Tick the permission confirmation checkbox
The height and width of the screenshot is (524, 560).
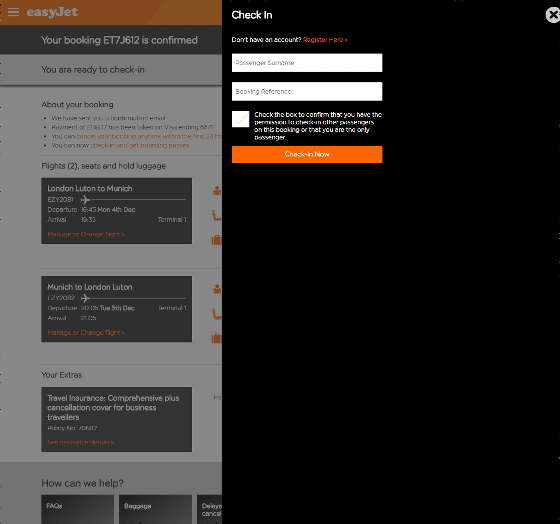point(240,119)
